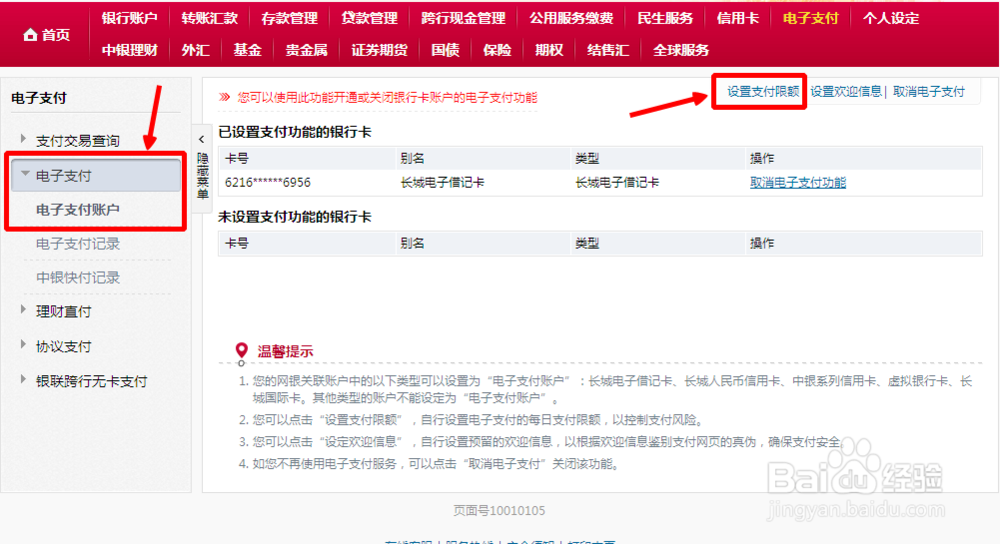Select 支付交易查询 in sidebar
Screen dimensions: 1000x544
(x=77, y=140)
